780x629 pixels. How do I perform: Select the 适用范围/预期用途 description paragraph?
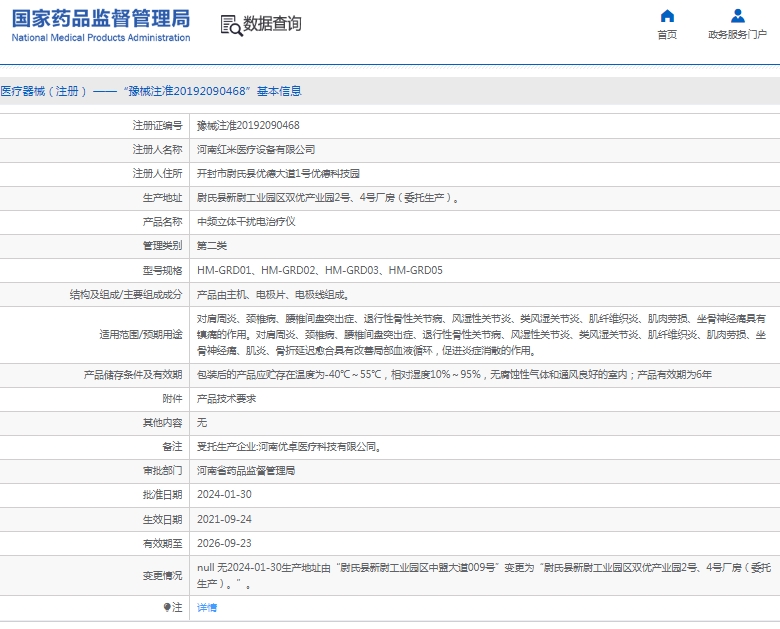481,335
